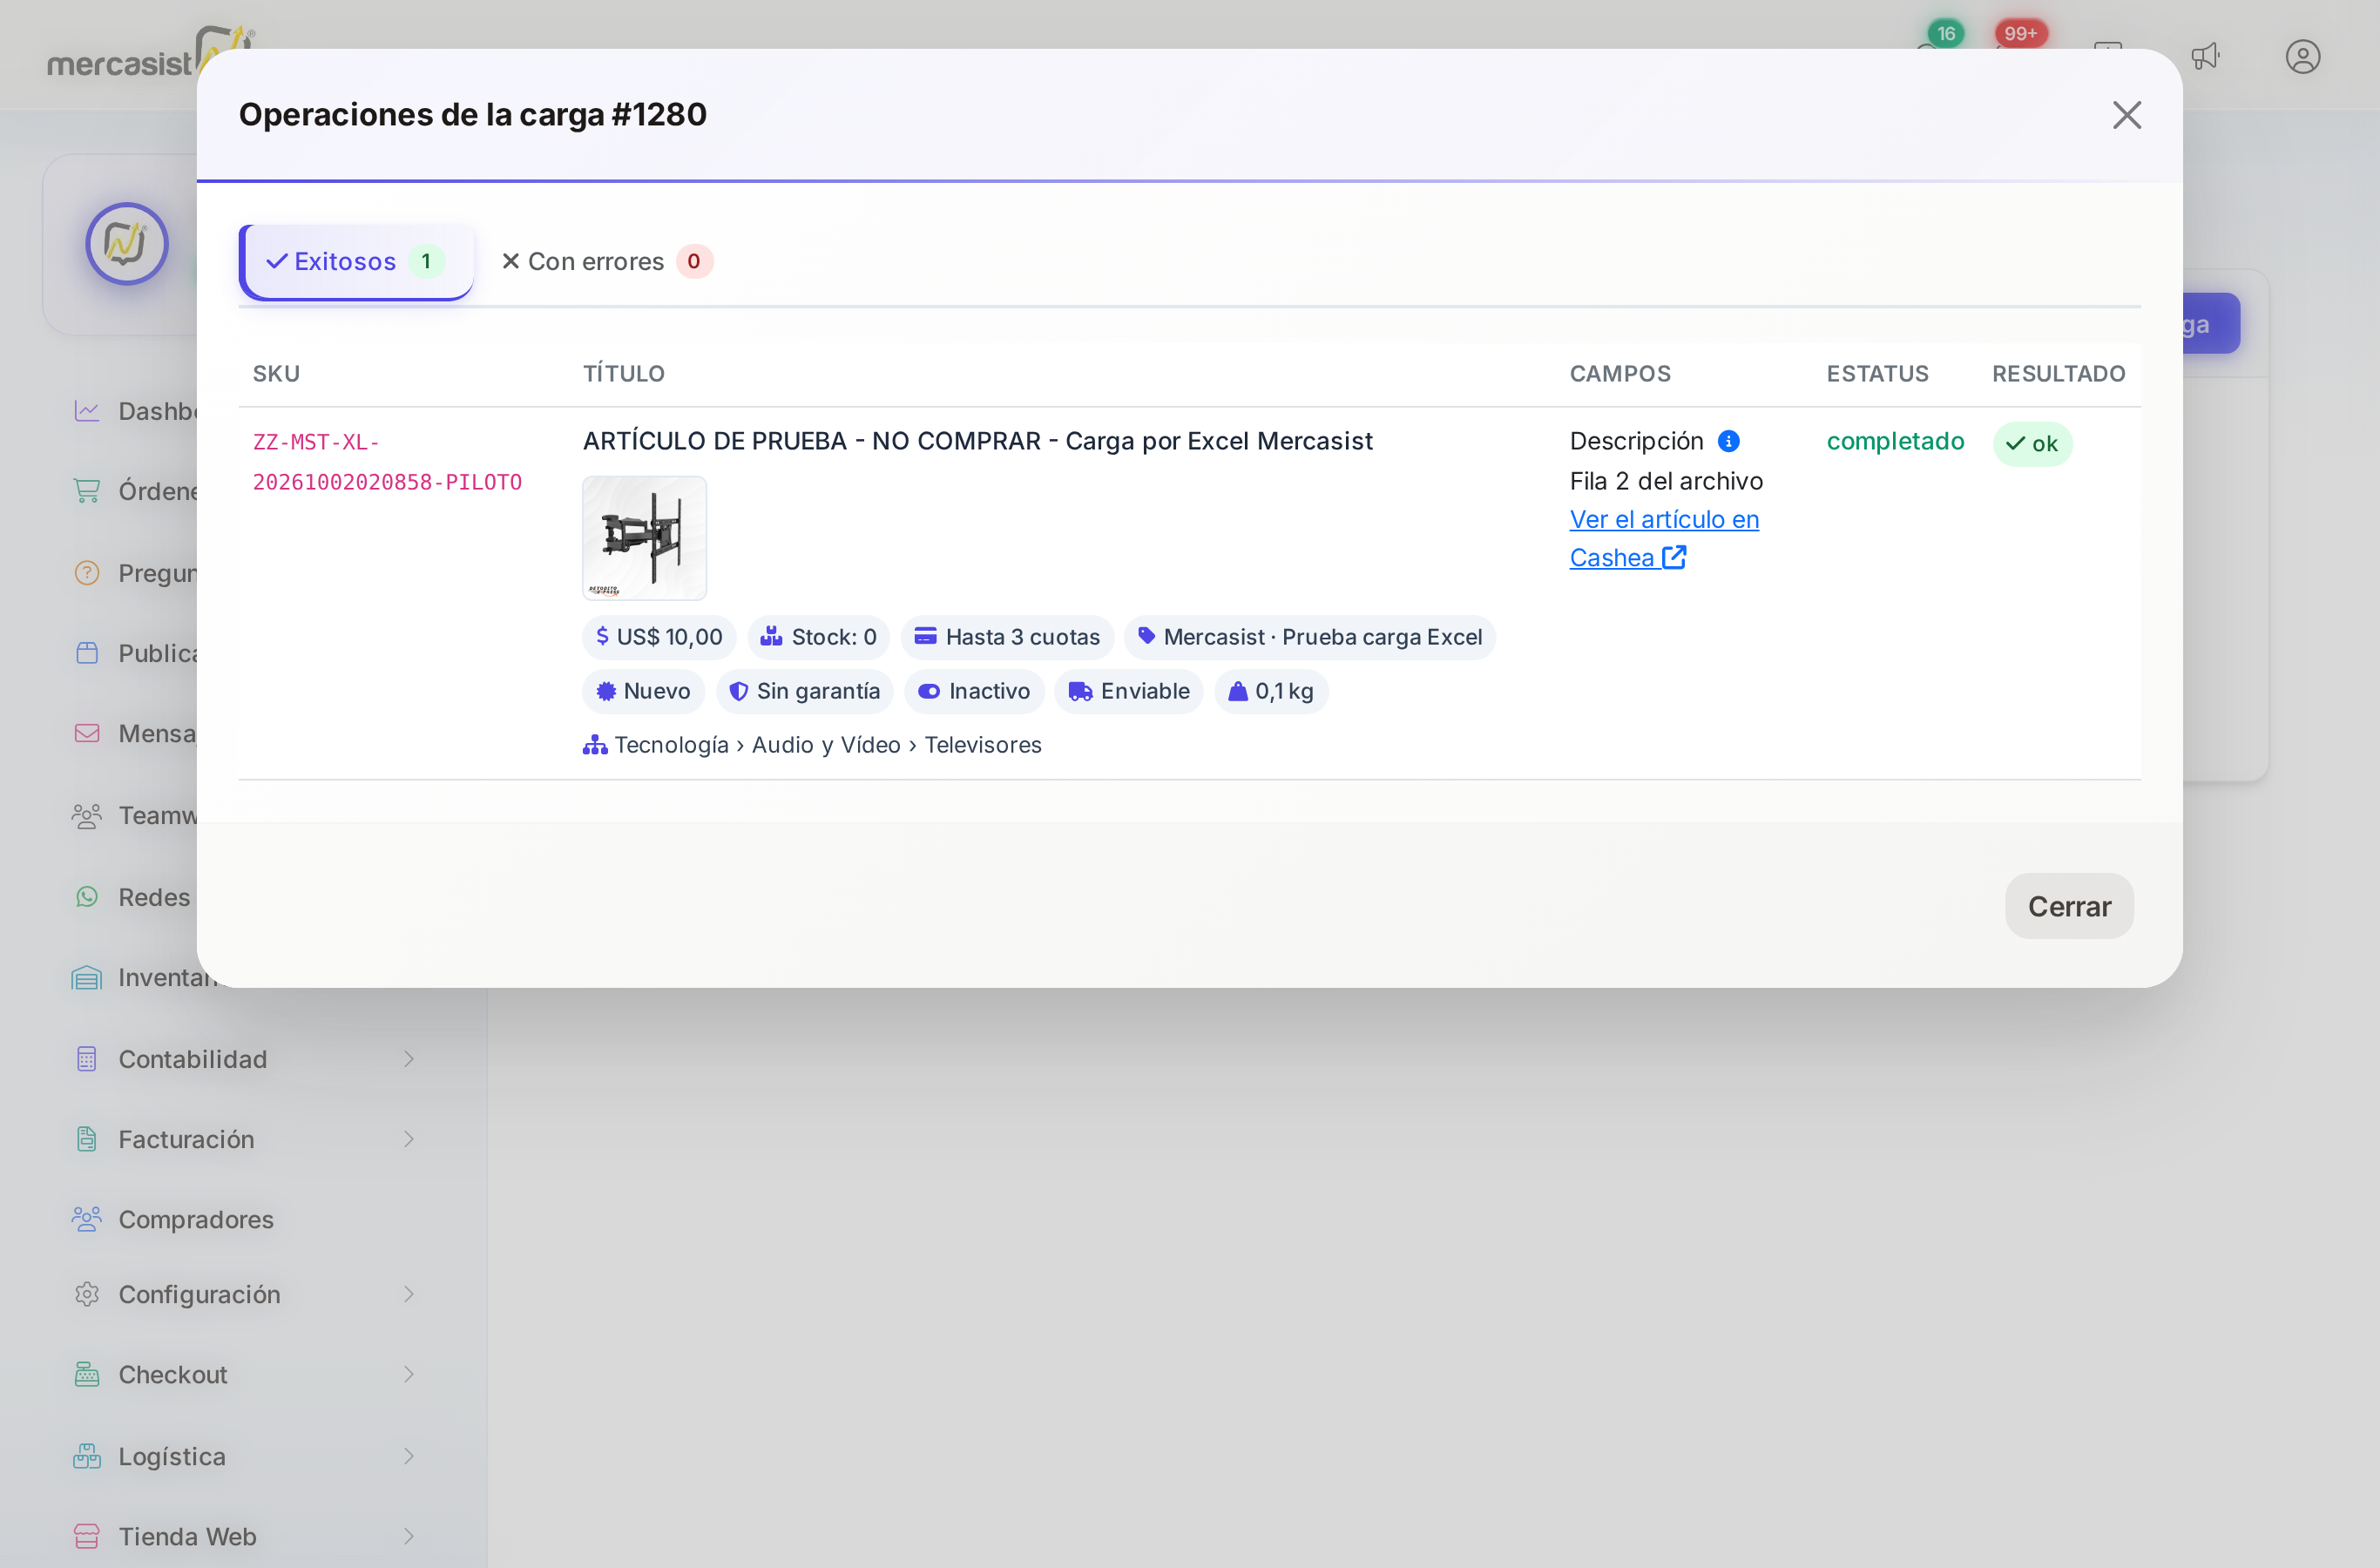
Task: Click the ok result badge
Action: click(x=2032, y=443)
